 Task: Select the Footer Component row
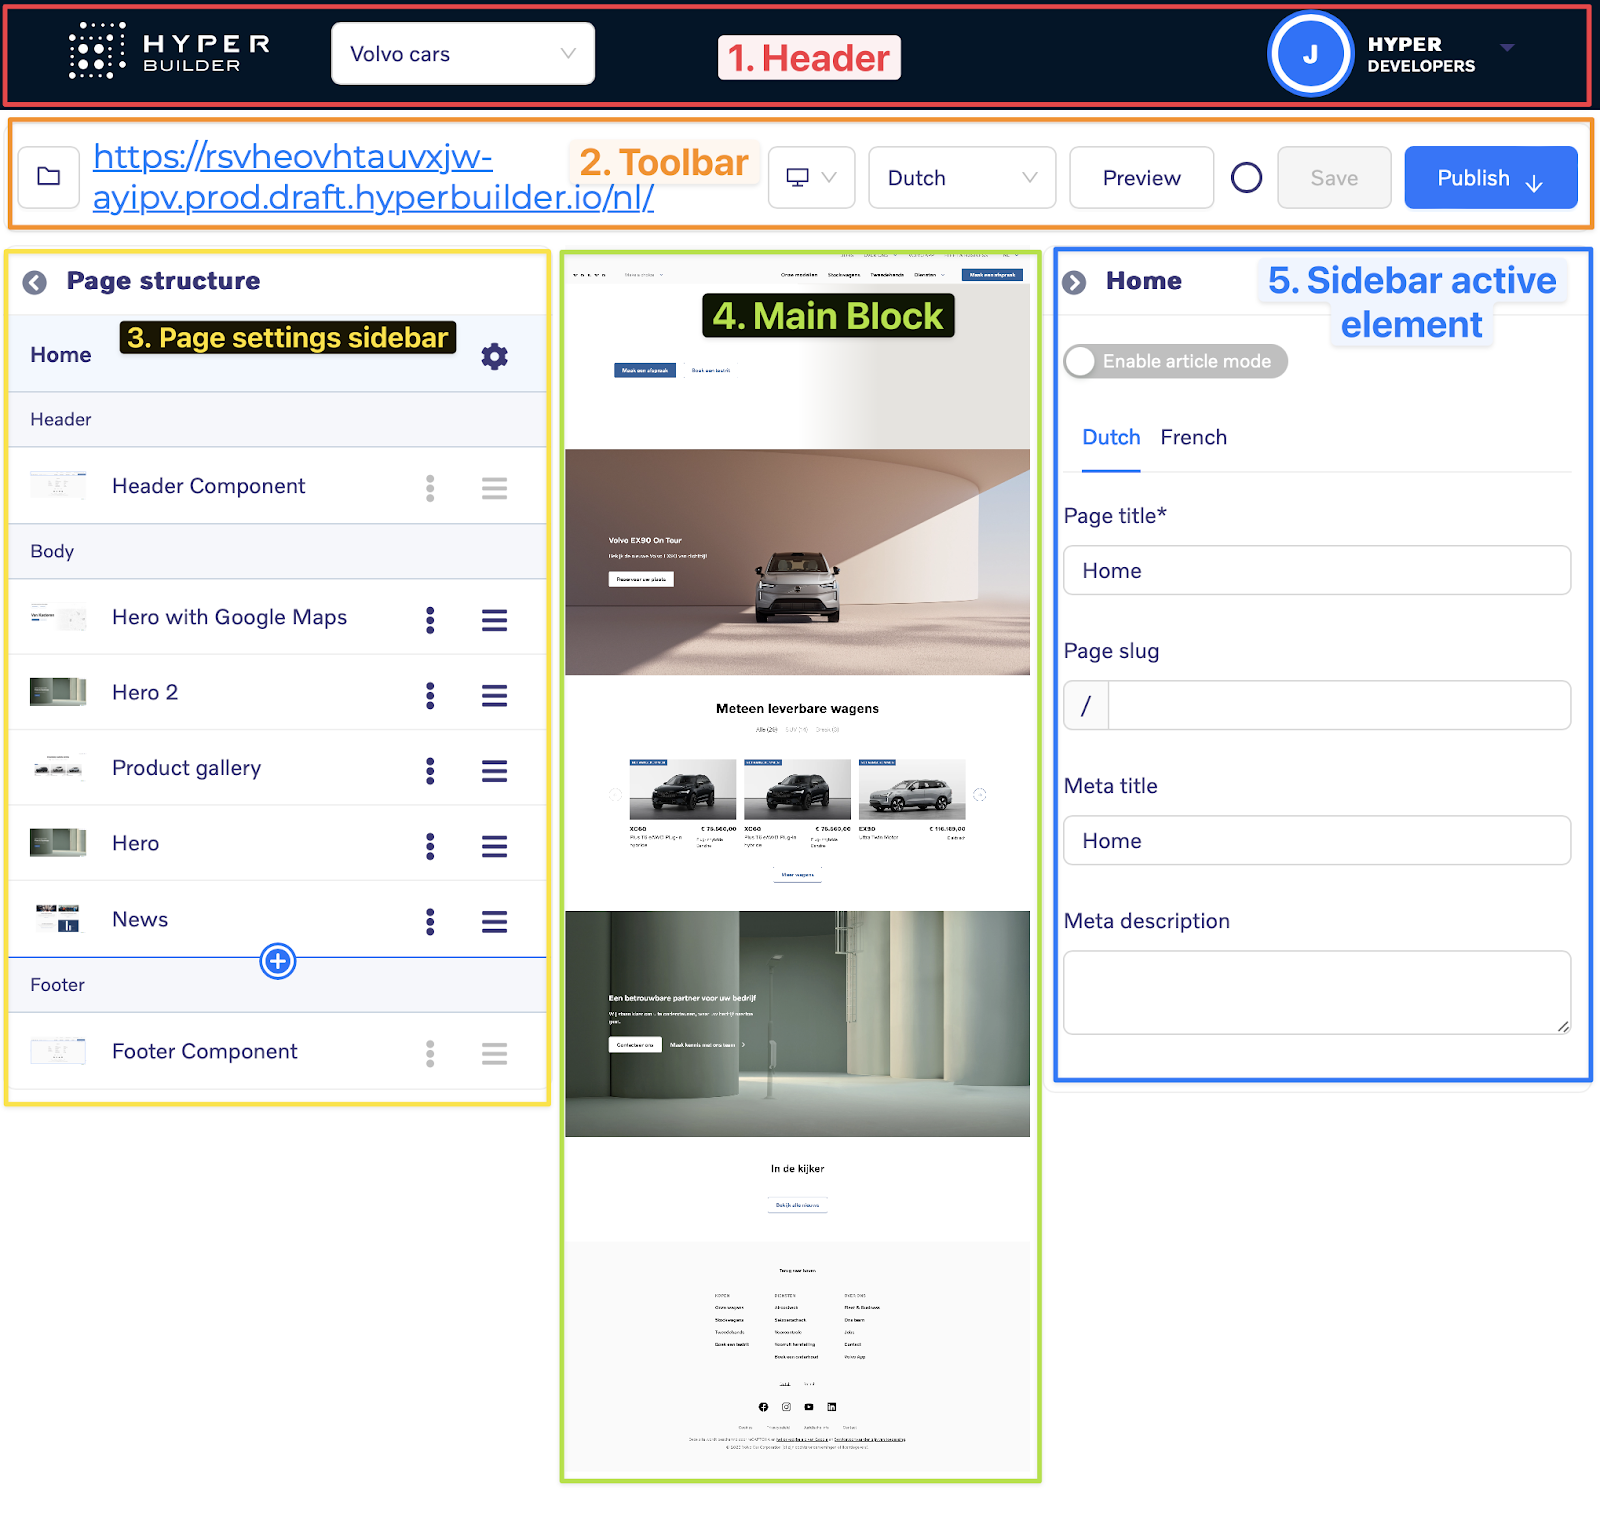point(277,1051)
